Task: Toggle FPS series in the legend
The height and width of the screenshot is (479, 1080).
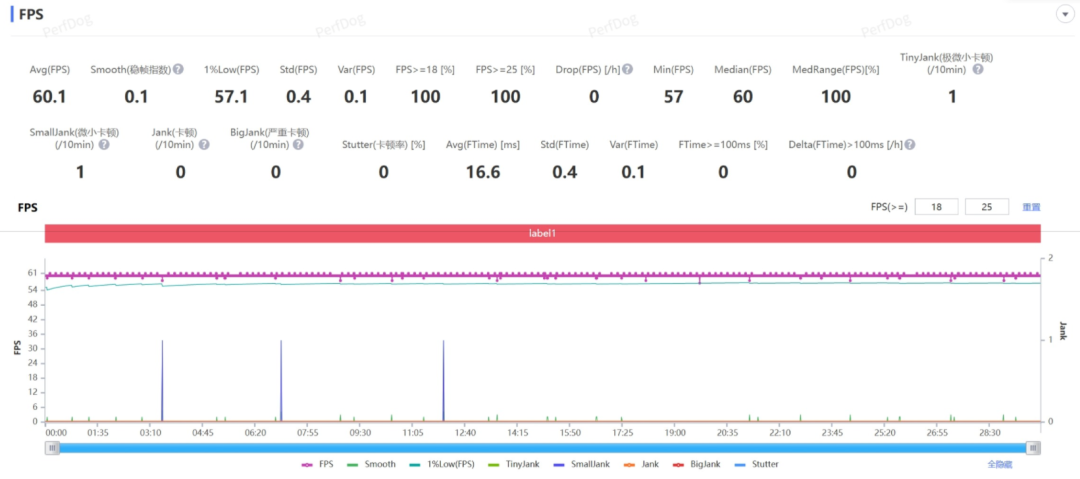Action: coord(318,465)
